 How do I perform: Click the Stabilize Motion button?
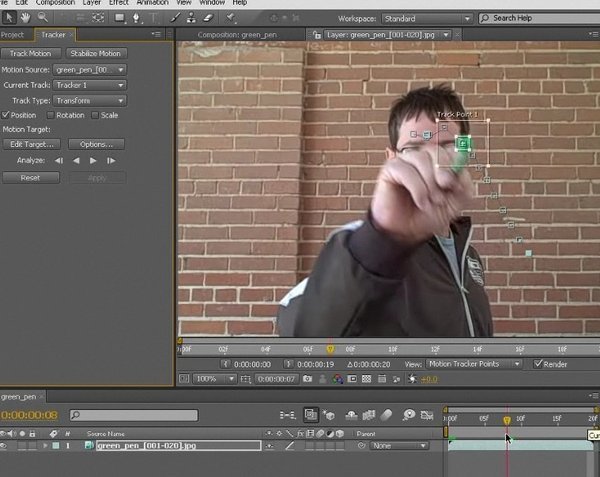(96, 53)
